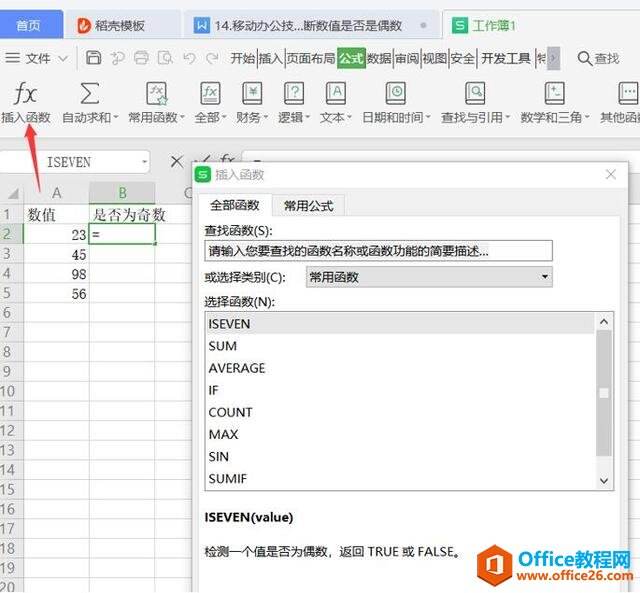The image size is (640, 593).
Task: Click function list scroll up arrow
Action: tap(604, 322)
